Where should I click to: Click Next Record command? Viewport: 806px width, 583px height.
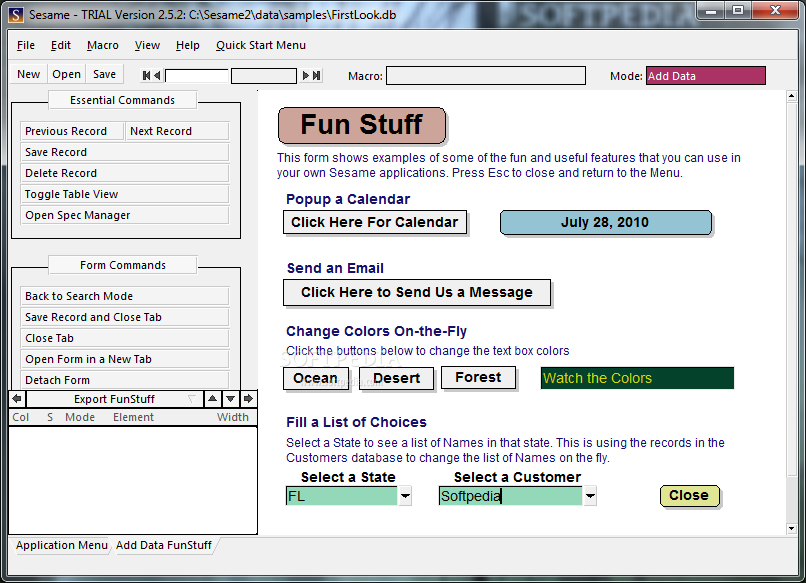[x=177, y=131]
